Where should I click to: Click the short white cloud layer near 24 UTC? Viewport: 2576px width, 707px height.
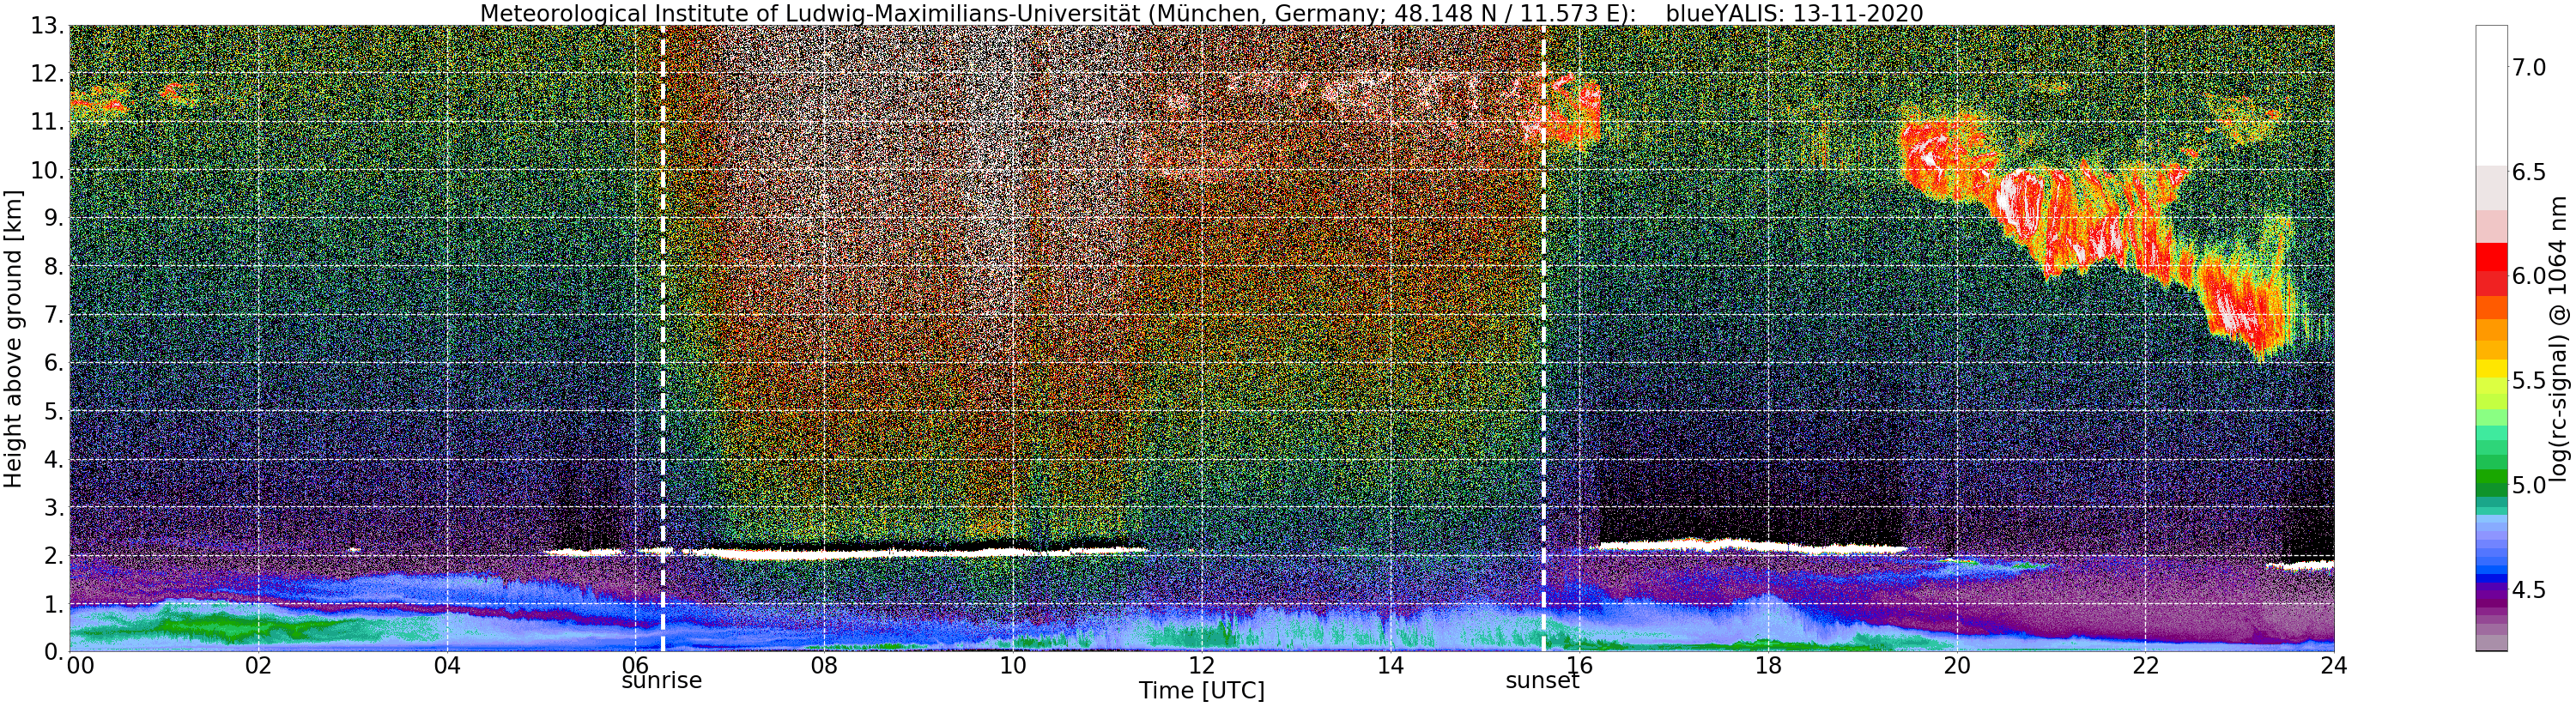point(2300,565)
